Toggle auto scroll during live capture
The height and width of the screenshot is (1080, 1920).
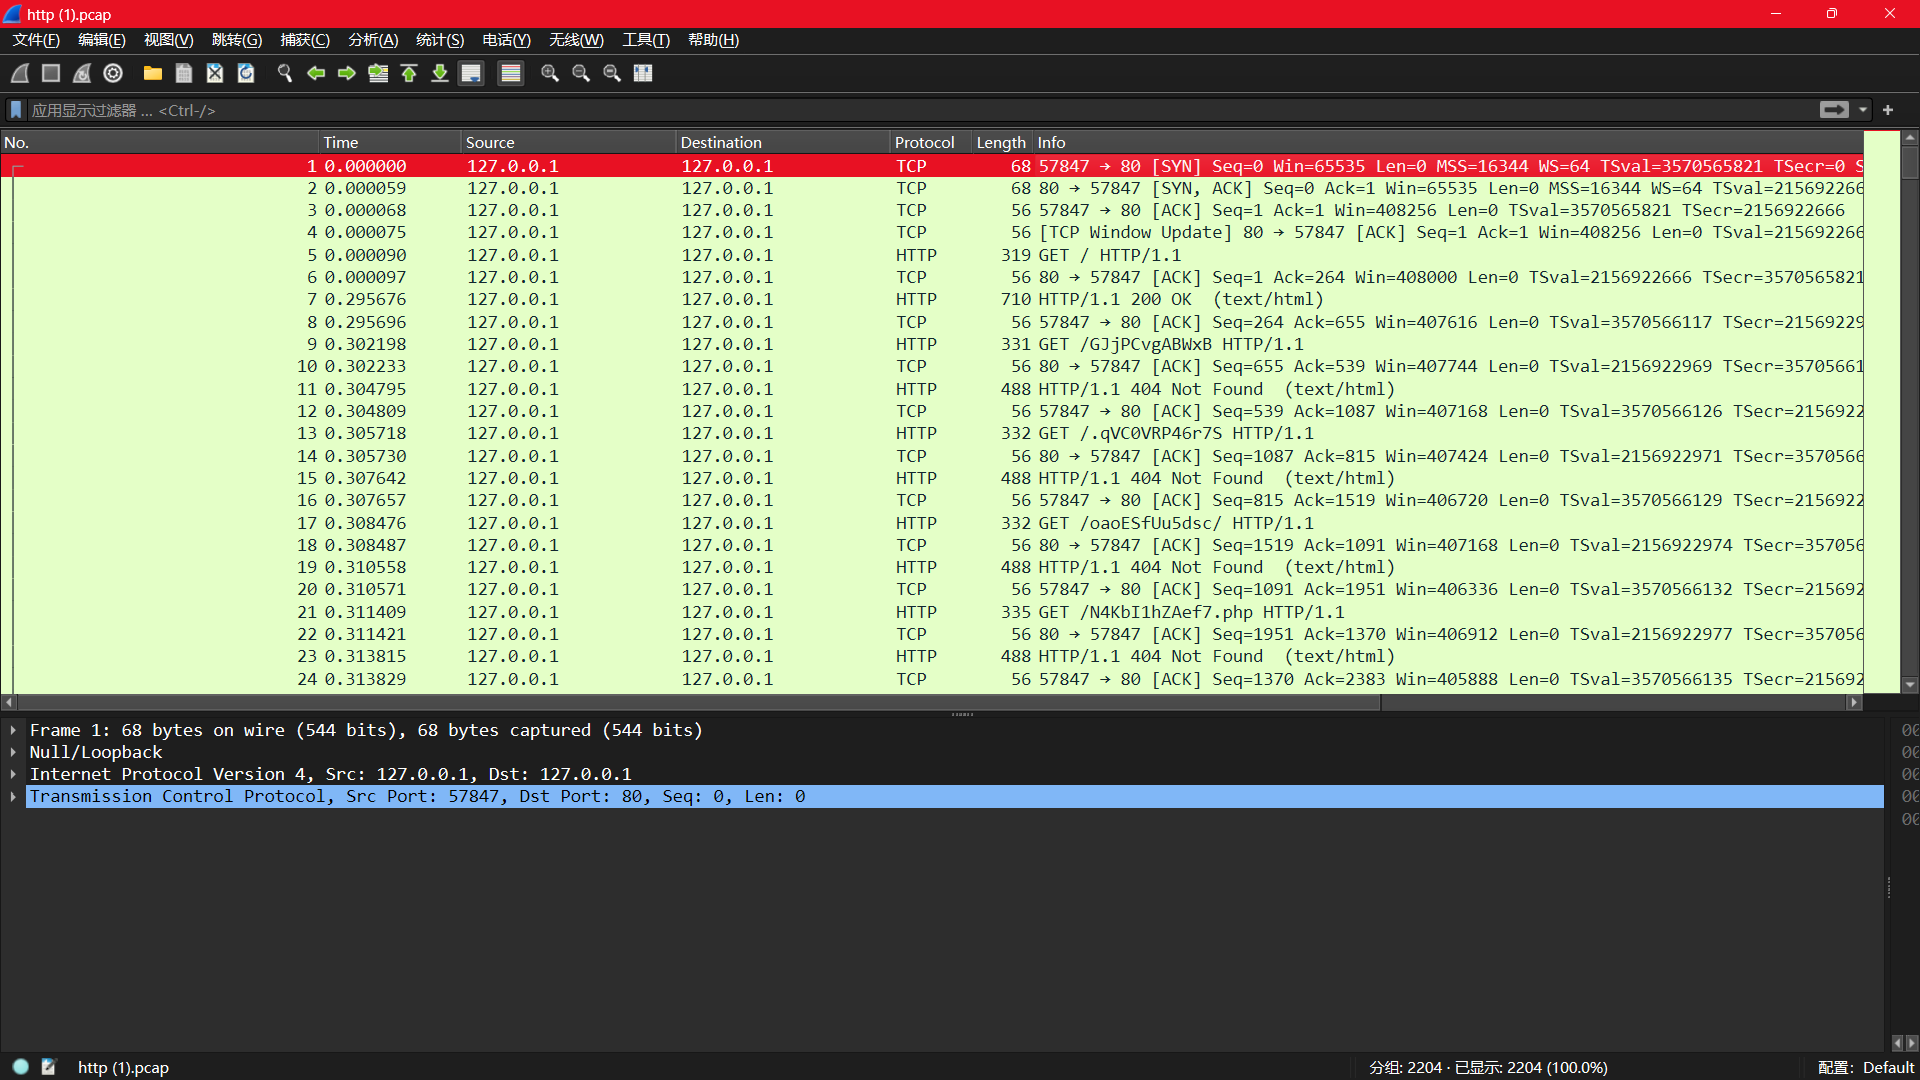(x=471, y=73)
